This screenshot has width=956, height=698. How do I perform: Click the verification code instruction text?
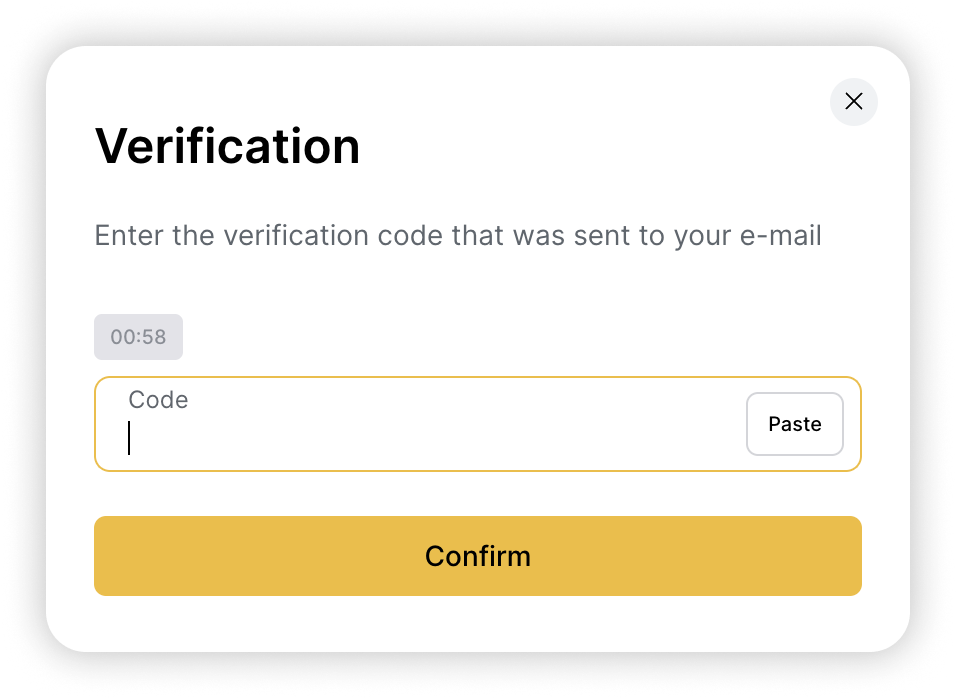tap(457, 236)
